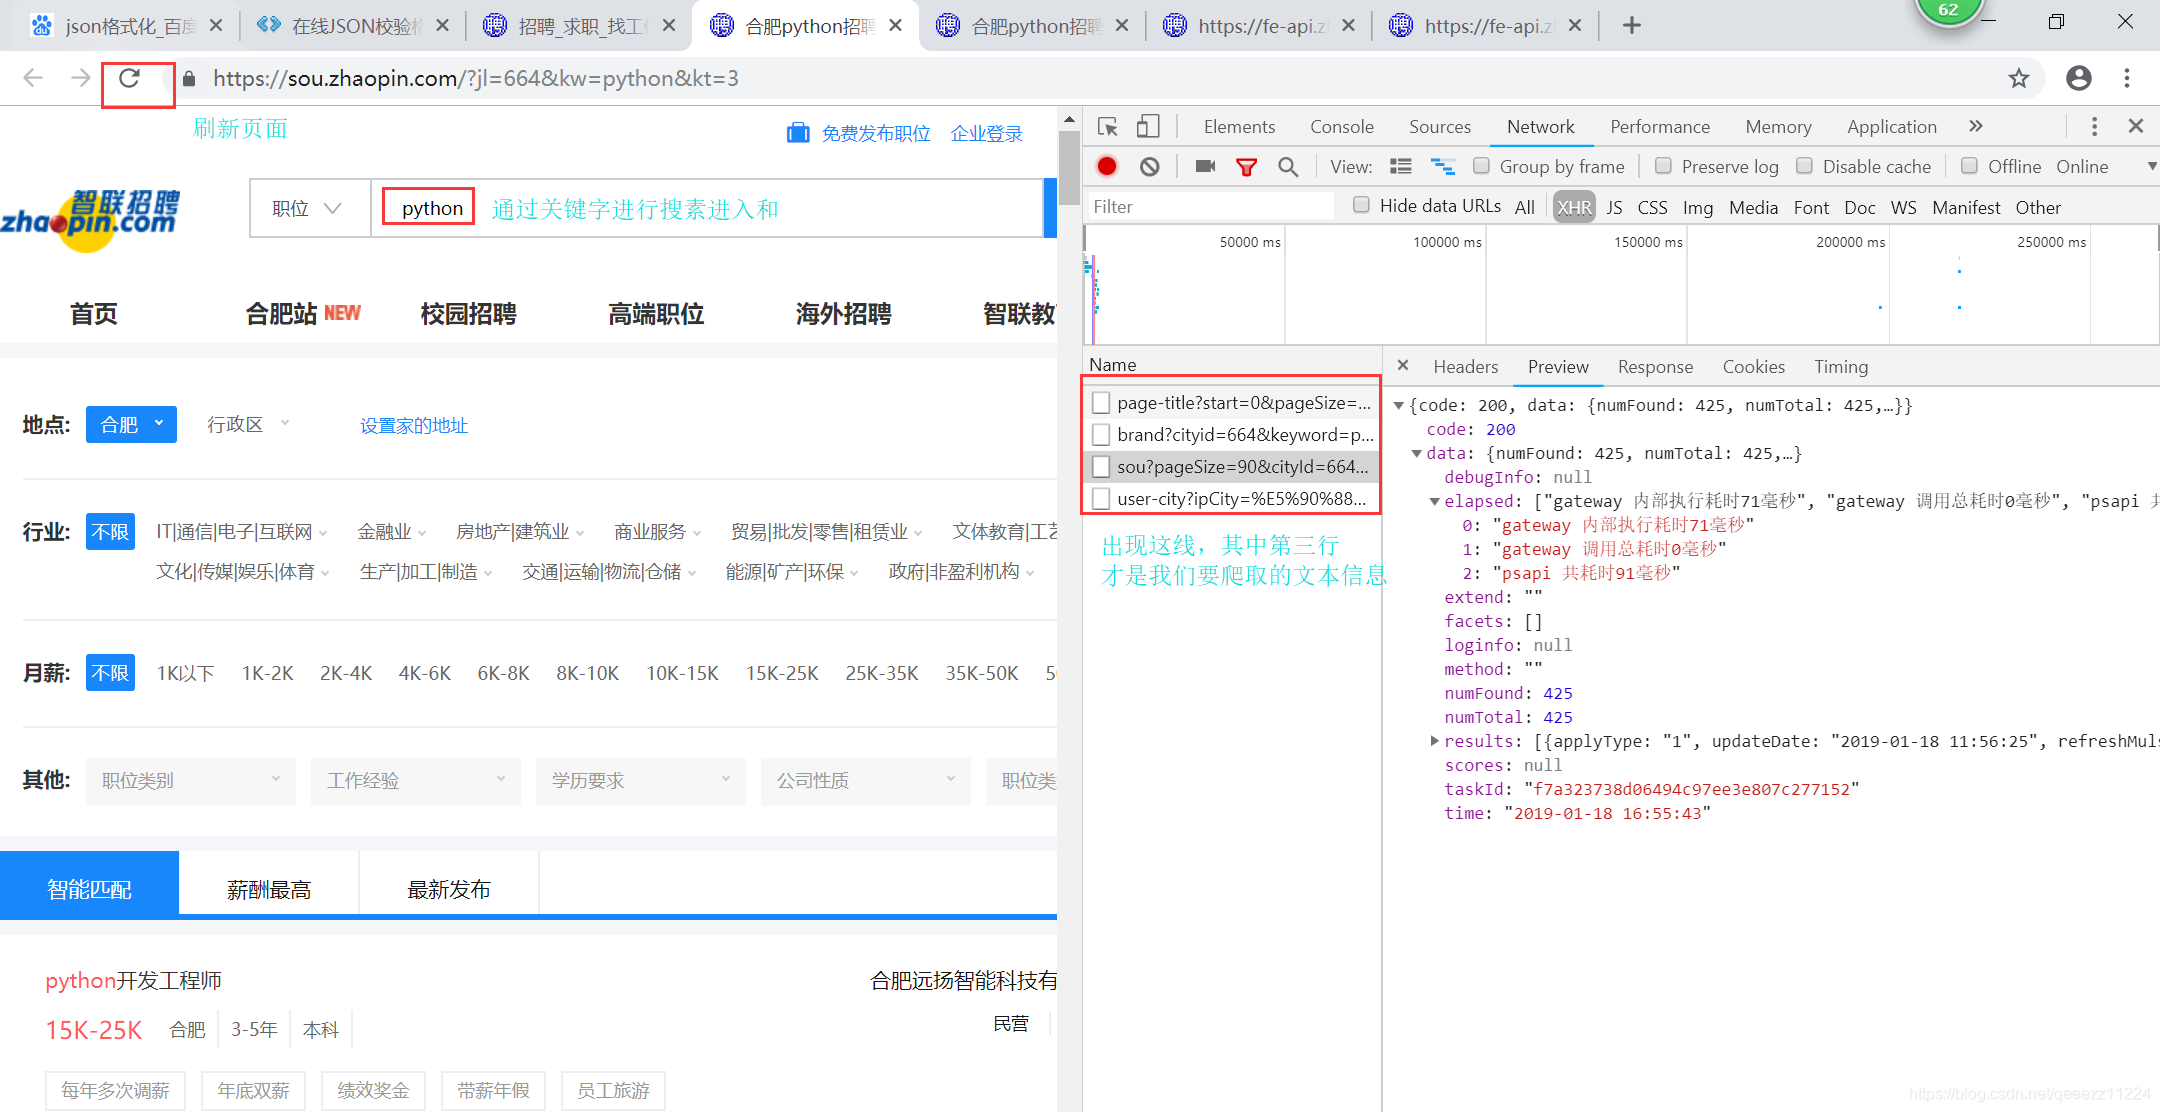Open the 公司性质 filter dropdown
The height and width of the screenshot is (1112, 2160).
pyautogui.click(x=866, y=780)
